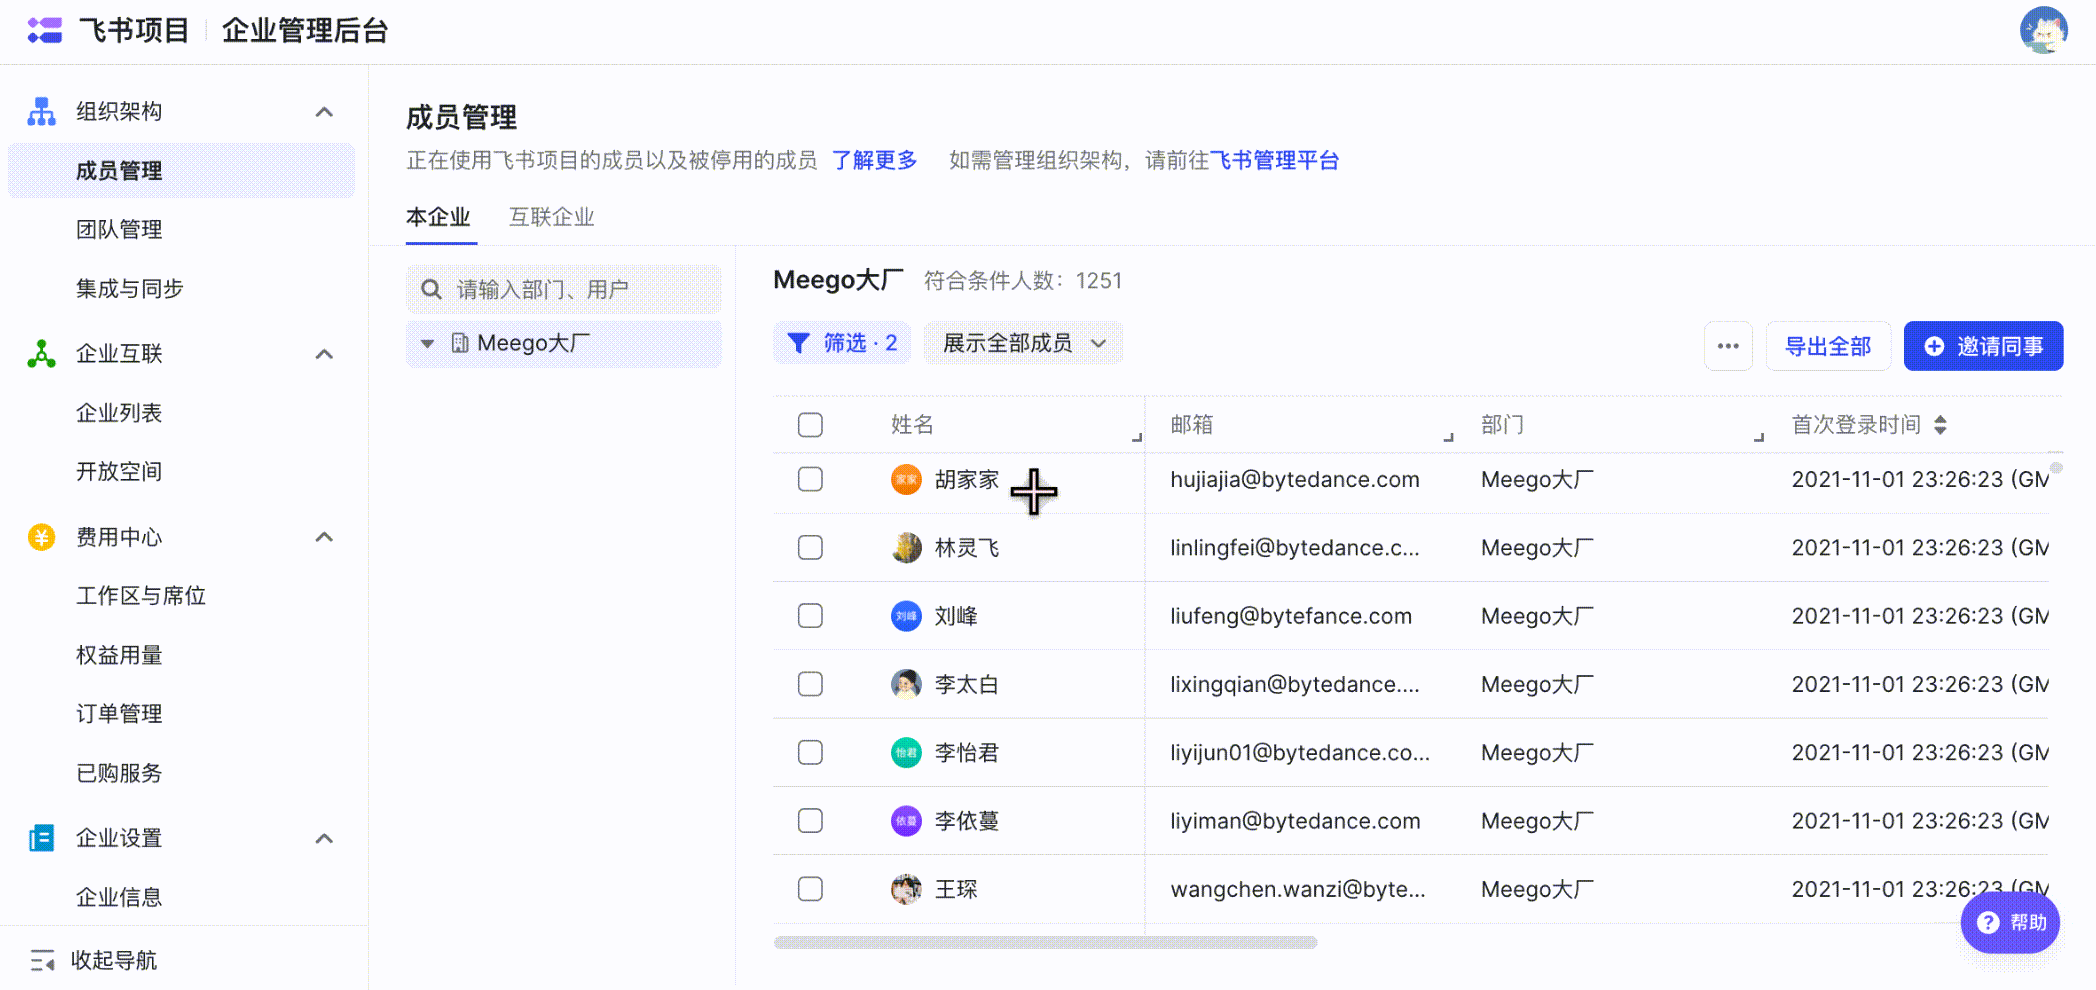Click the Meego大厂 building icon in tree
Screen dimensions: 2096x990
coord(460,343)
